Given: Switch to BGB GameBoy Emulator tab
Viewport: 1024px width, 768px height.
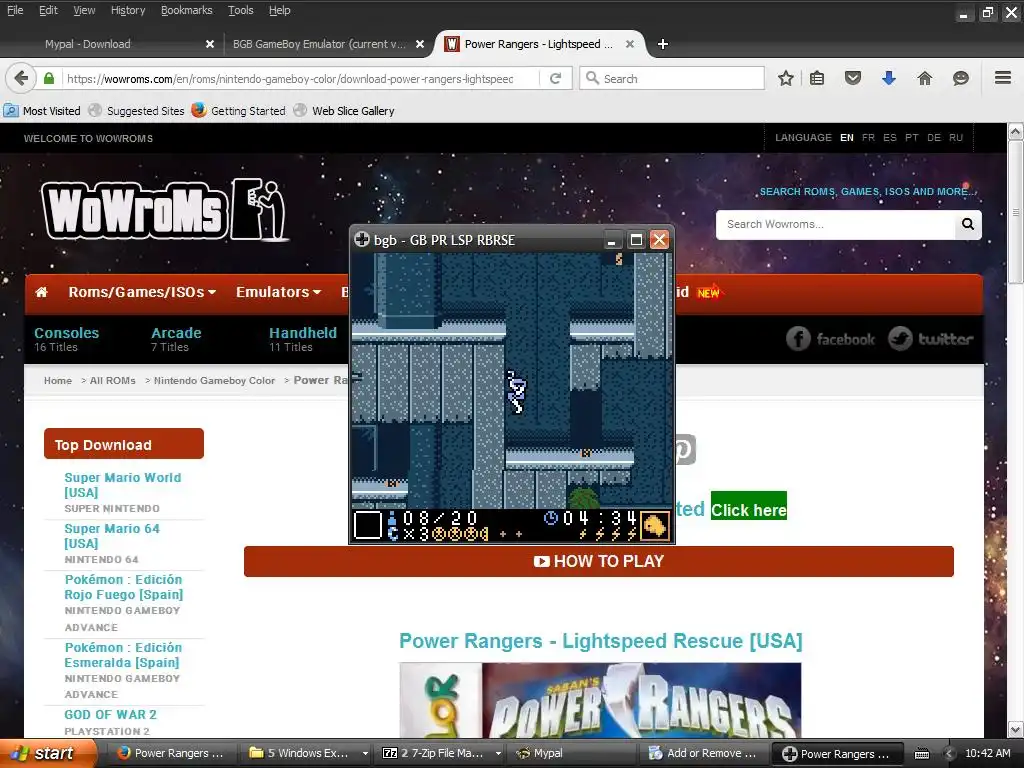Looking at the screenshot, I should [x=320, y=44].
